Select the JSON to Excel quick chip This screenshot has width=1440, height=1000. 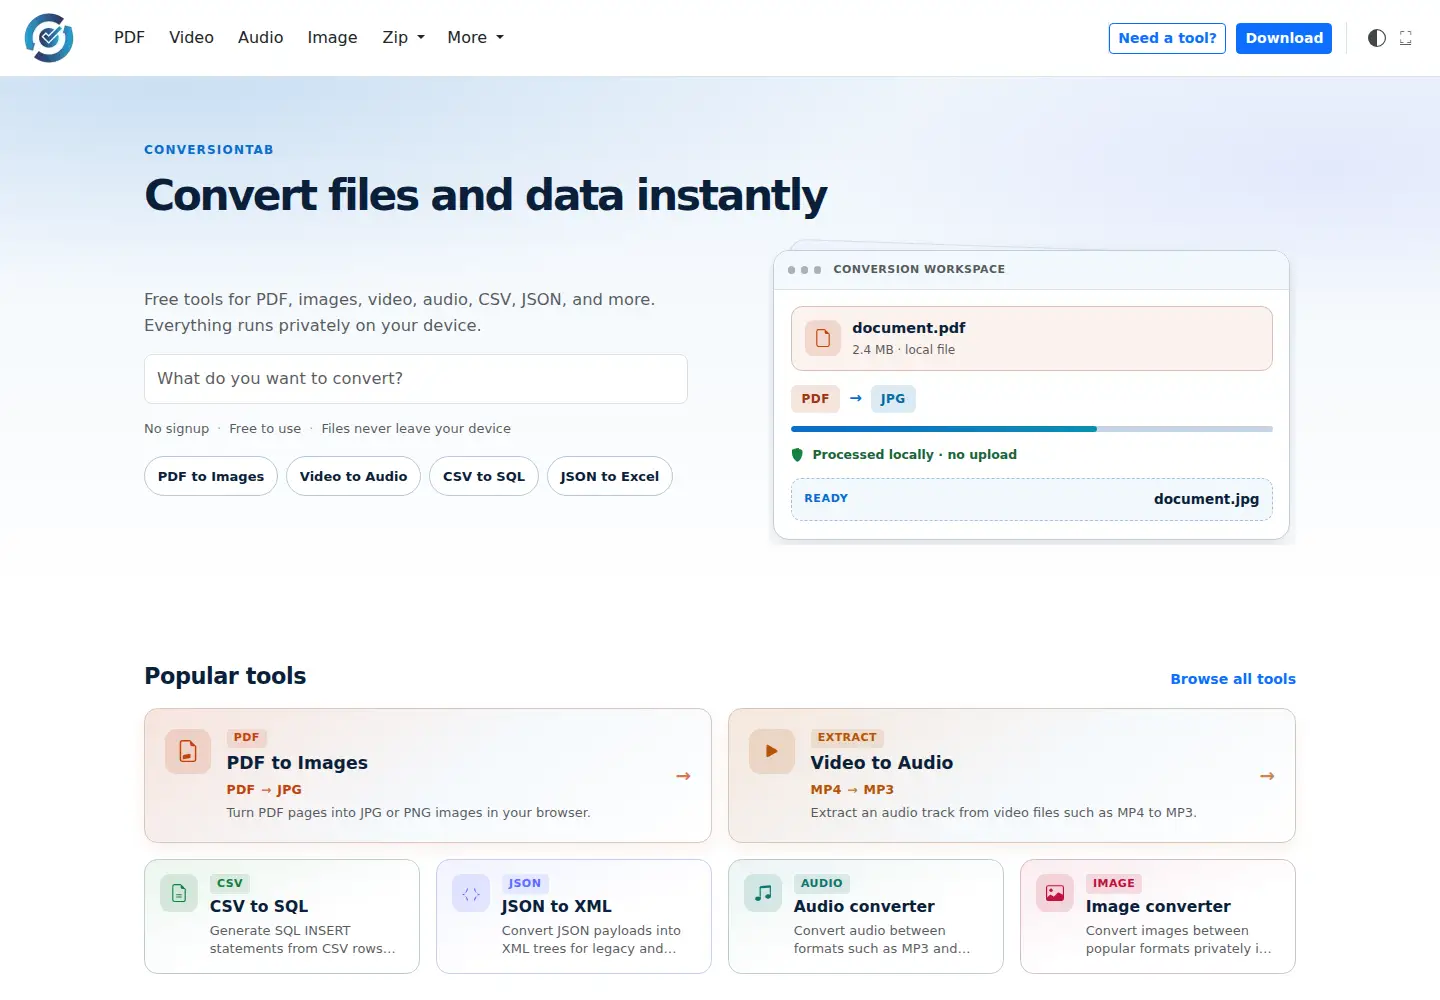(x=610, y=476)
